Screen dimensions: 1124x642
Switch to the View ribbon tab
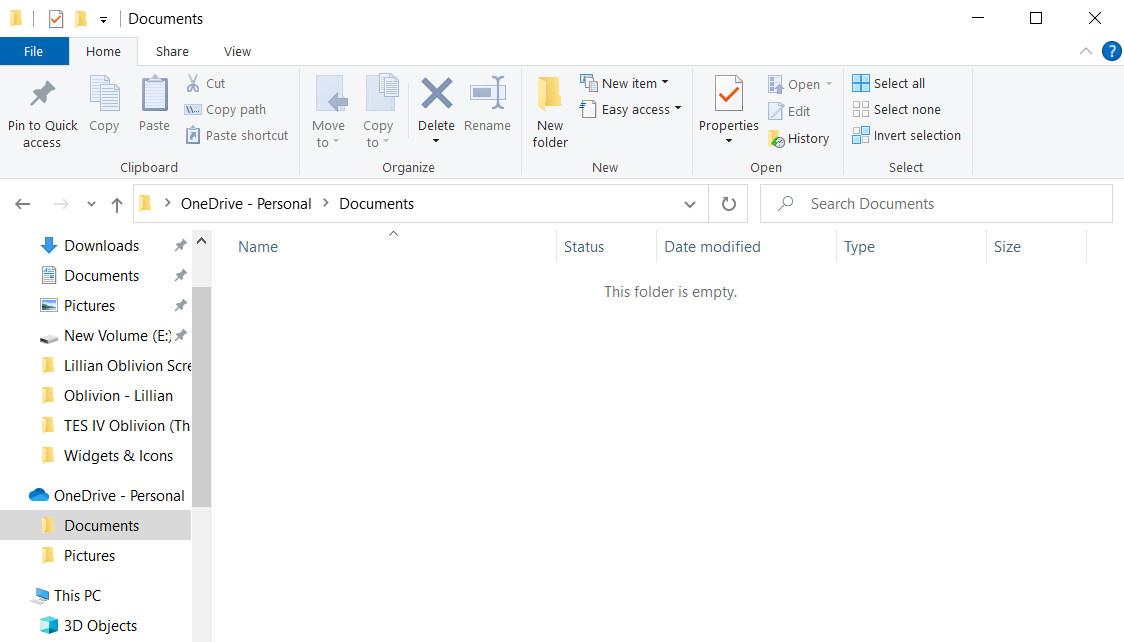237,51
